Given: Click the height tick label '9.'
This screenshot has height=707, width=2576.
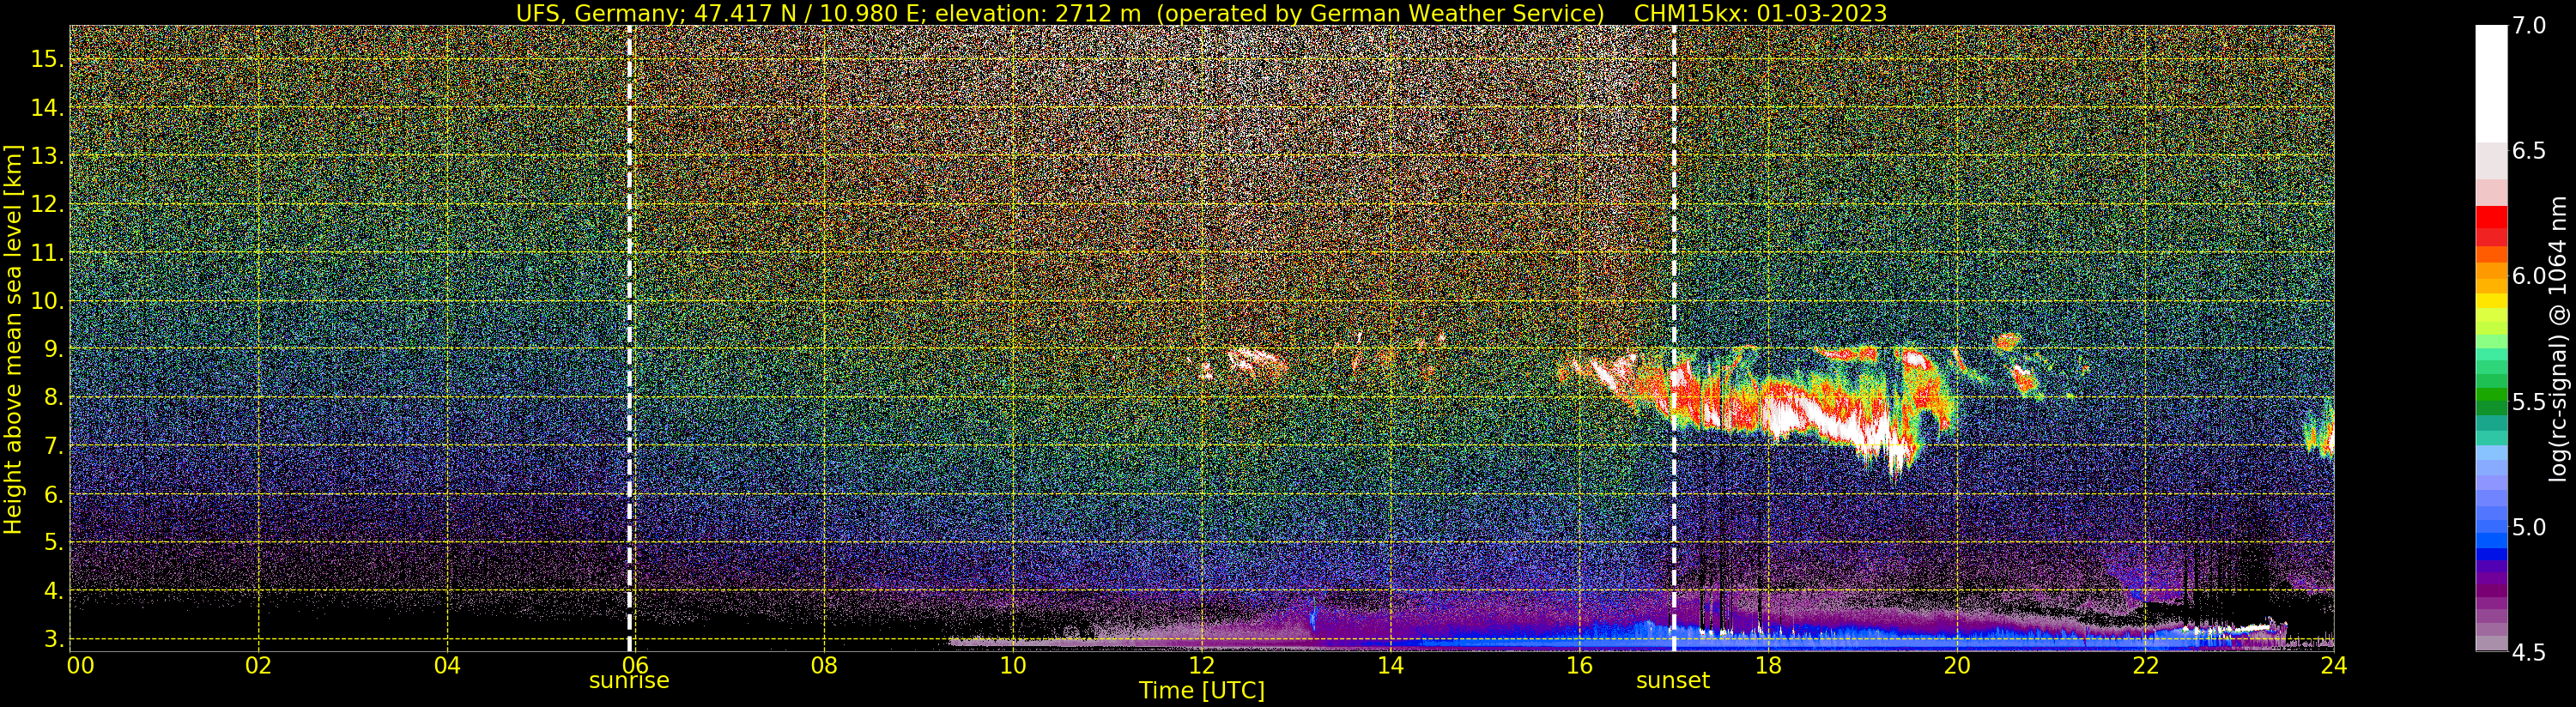Looking at the screenshot, I should 53,349.
